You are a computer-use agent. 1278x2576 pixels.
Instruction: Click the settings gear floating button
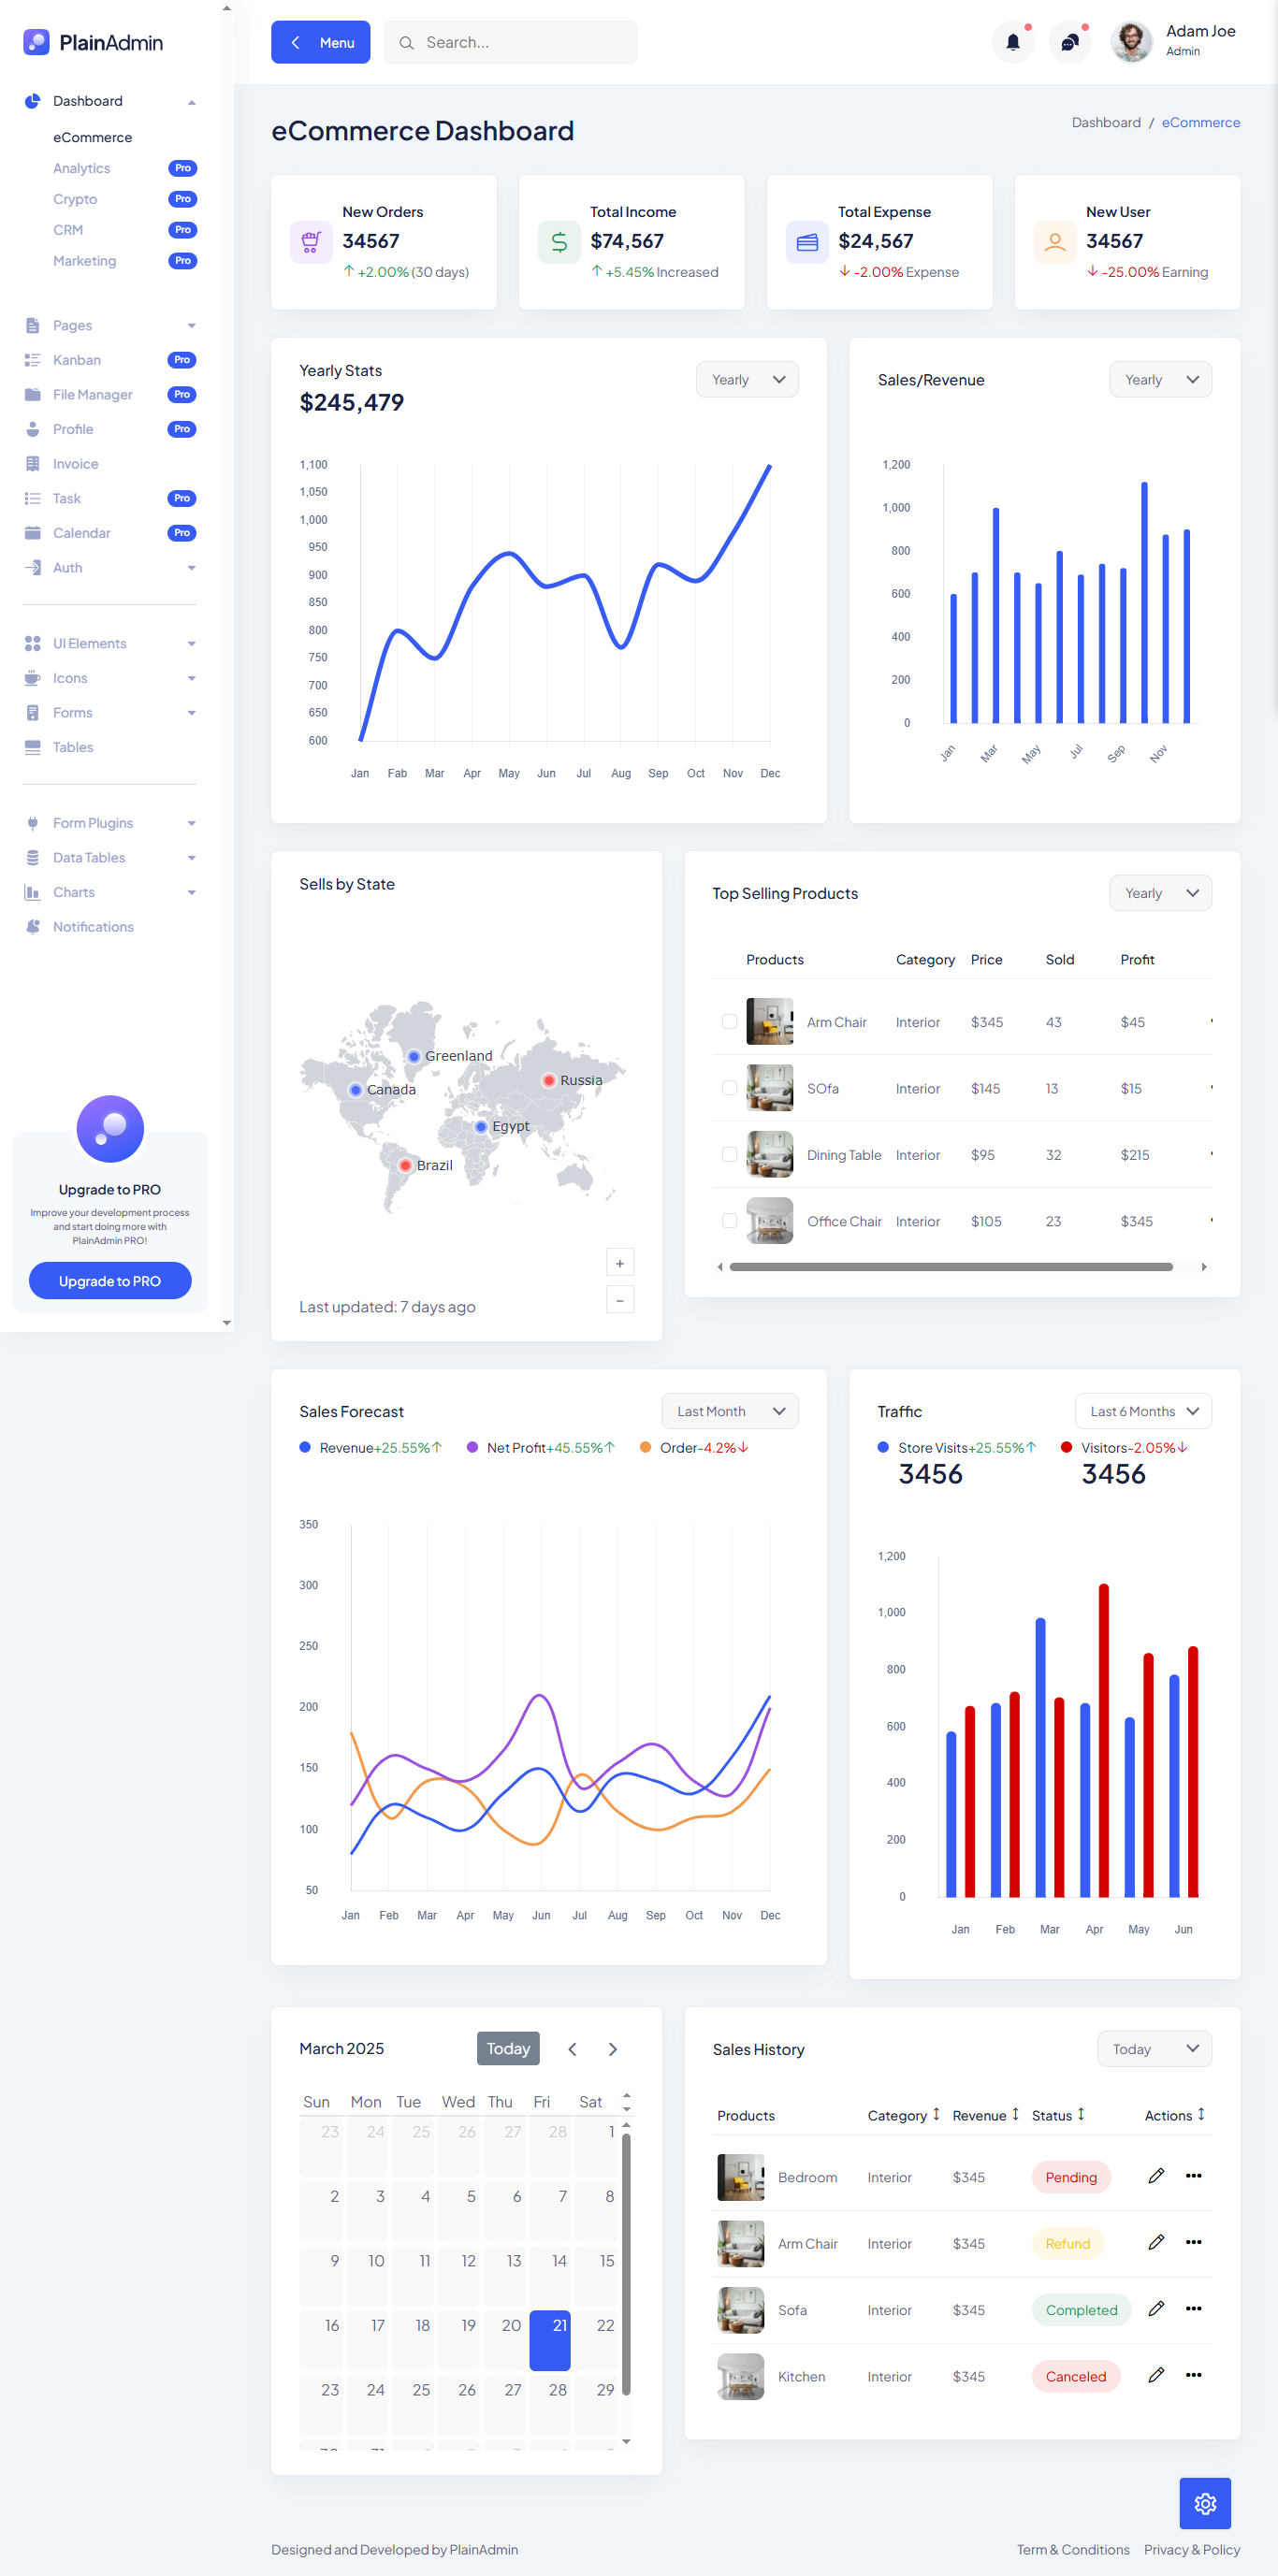1204,2503
